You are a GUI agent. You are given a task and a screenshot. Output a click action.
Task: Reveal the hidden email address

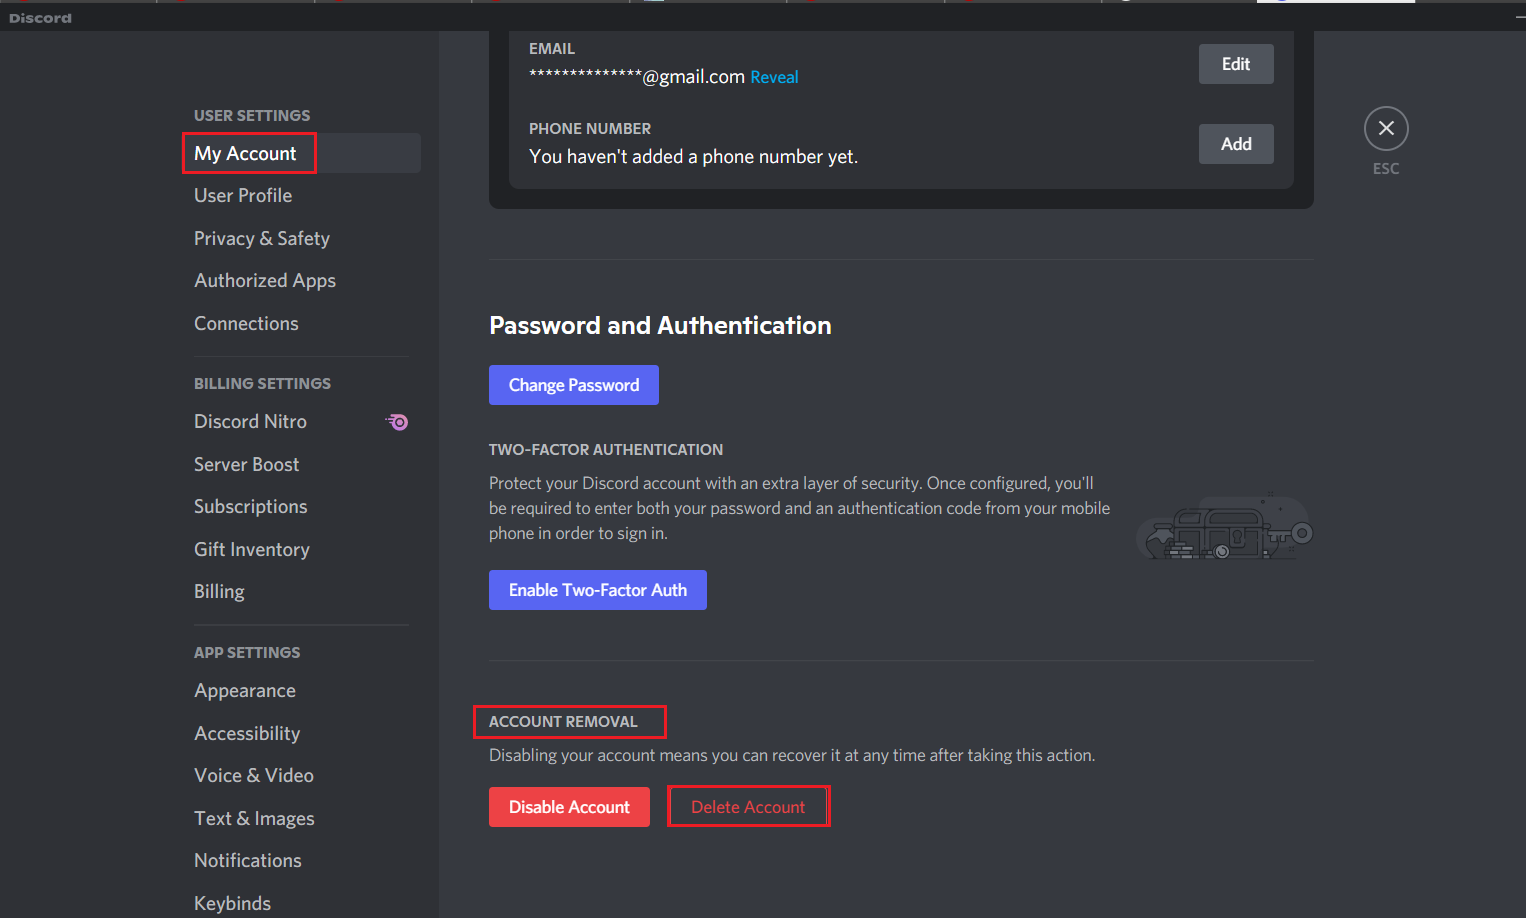pyautogui.click(x=774, y=78)
